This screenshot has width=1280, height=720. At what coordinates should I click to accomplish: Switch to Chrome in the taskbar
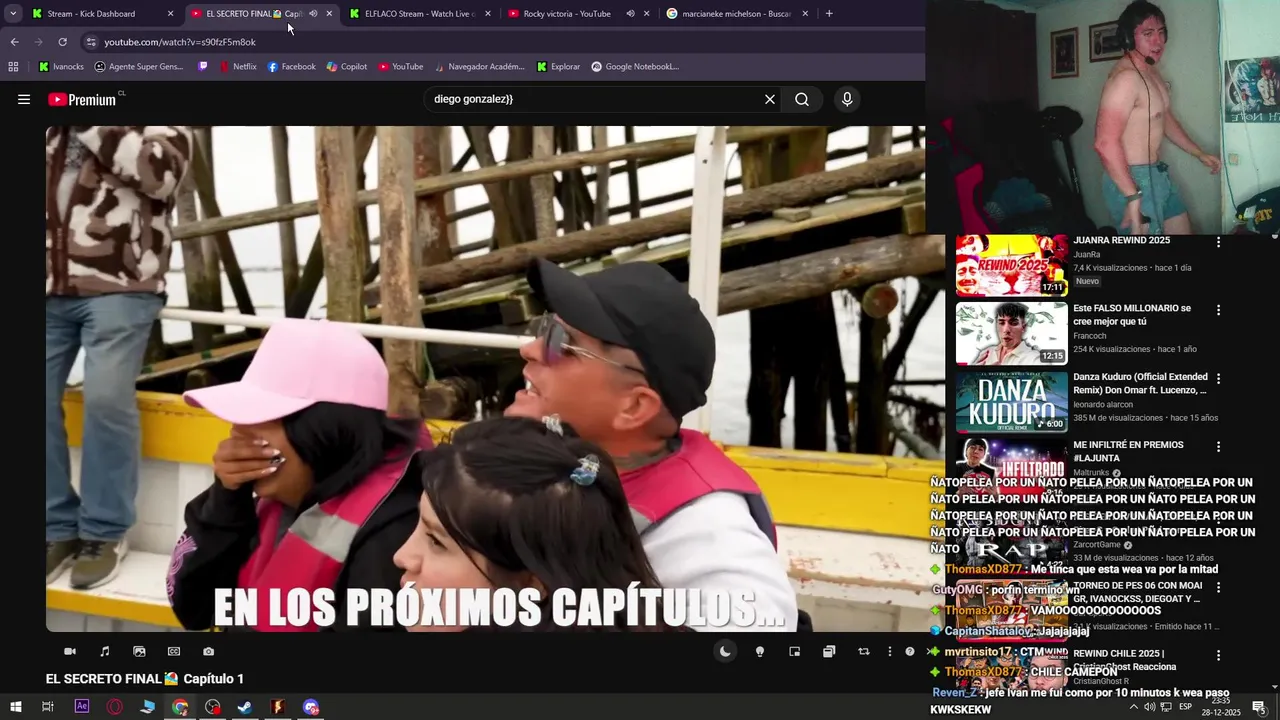point(180,707)
